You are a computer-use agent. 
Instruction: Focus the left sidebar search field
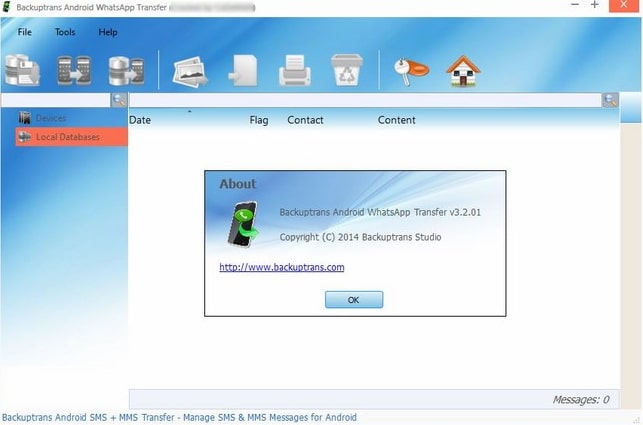(x=55, y=100)
